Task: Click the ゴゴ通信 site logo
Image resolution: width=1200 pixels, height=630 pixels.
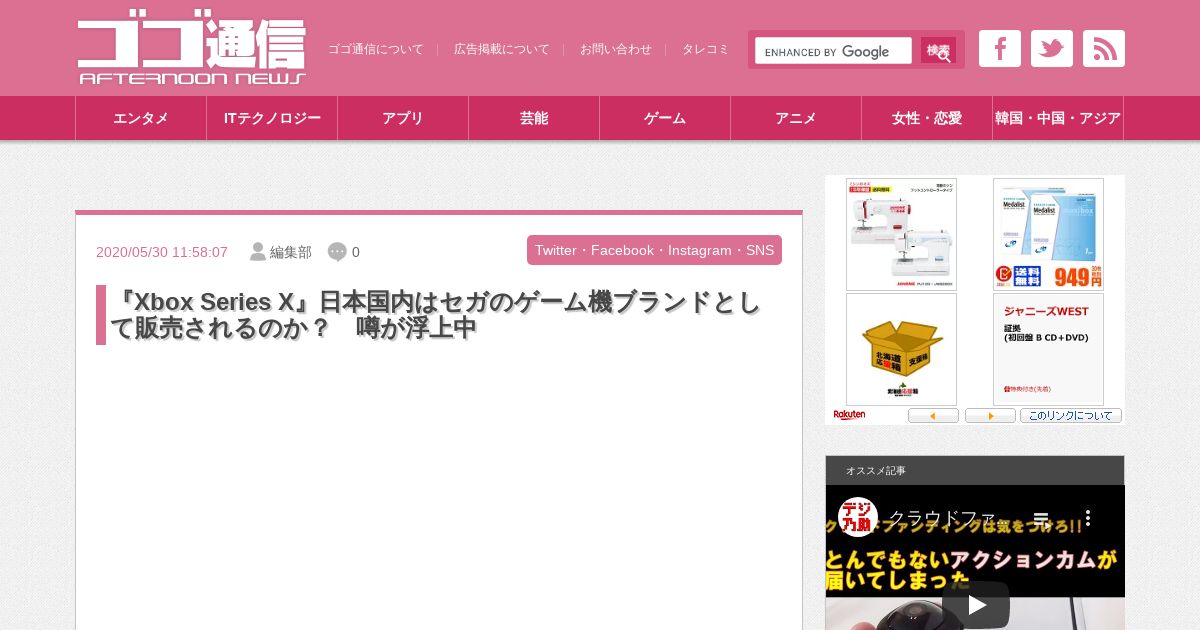Action: tap(192, 48)
